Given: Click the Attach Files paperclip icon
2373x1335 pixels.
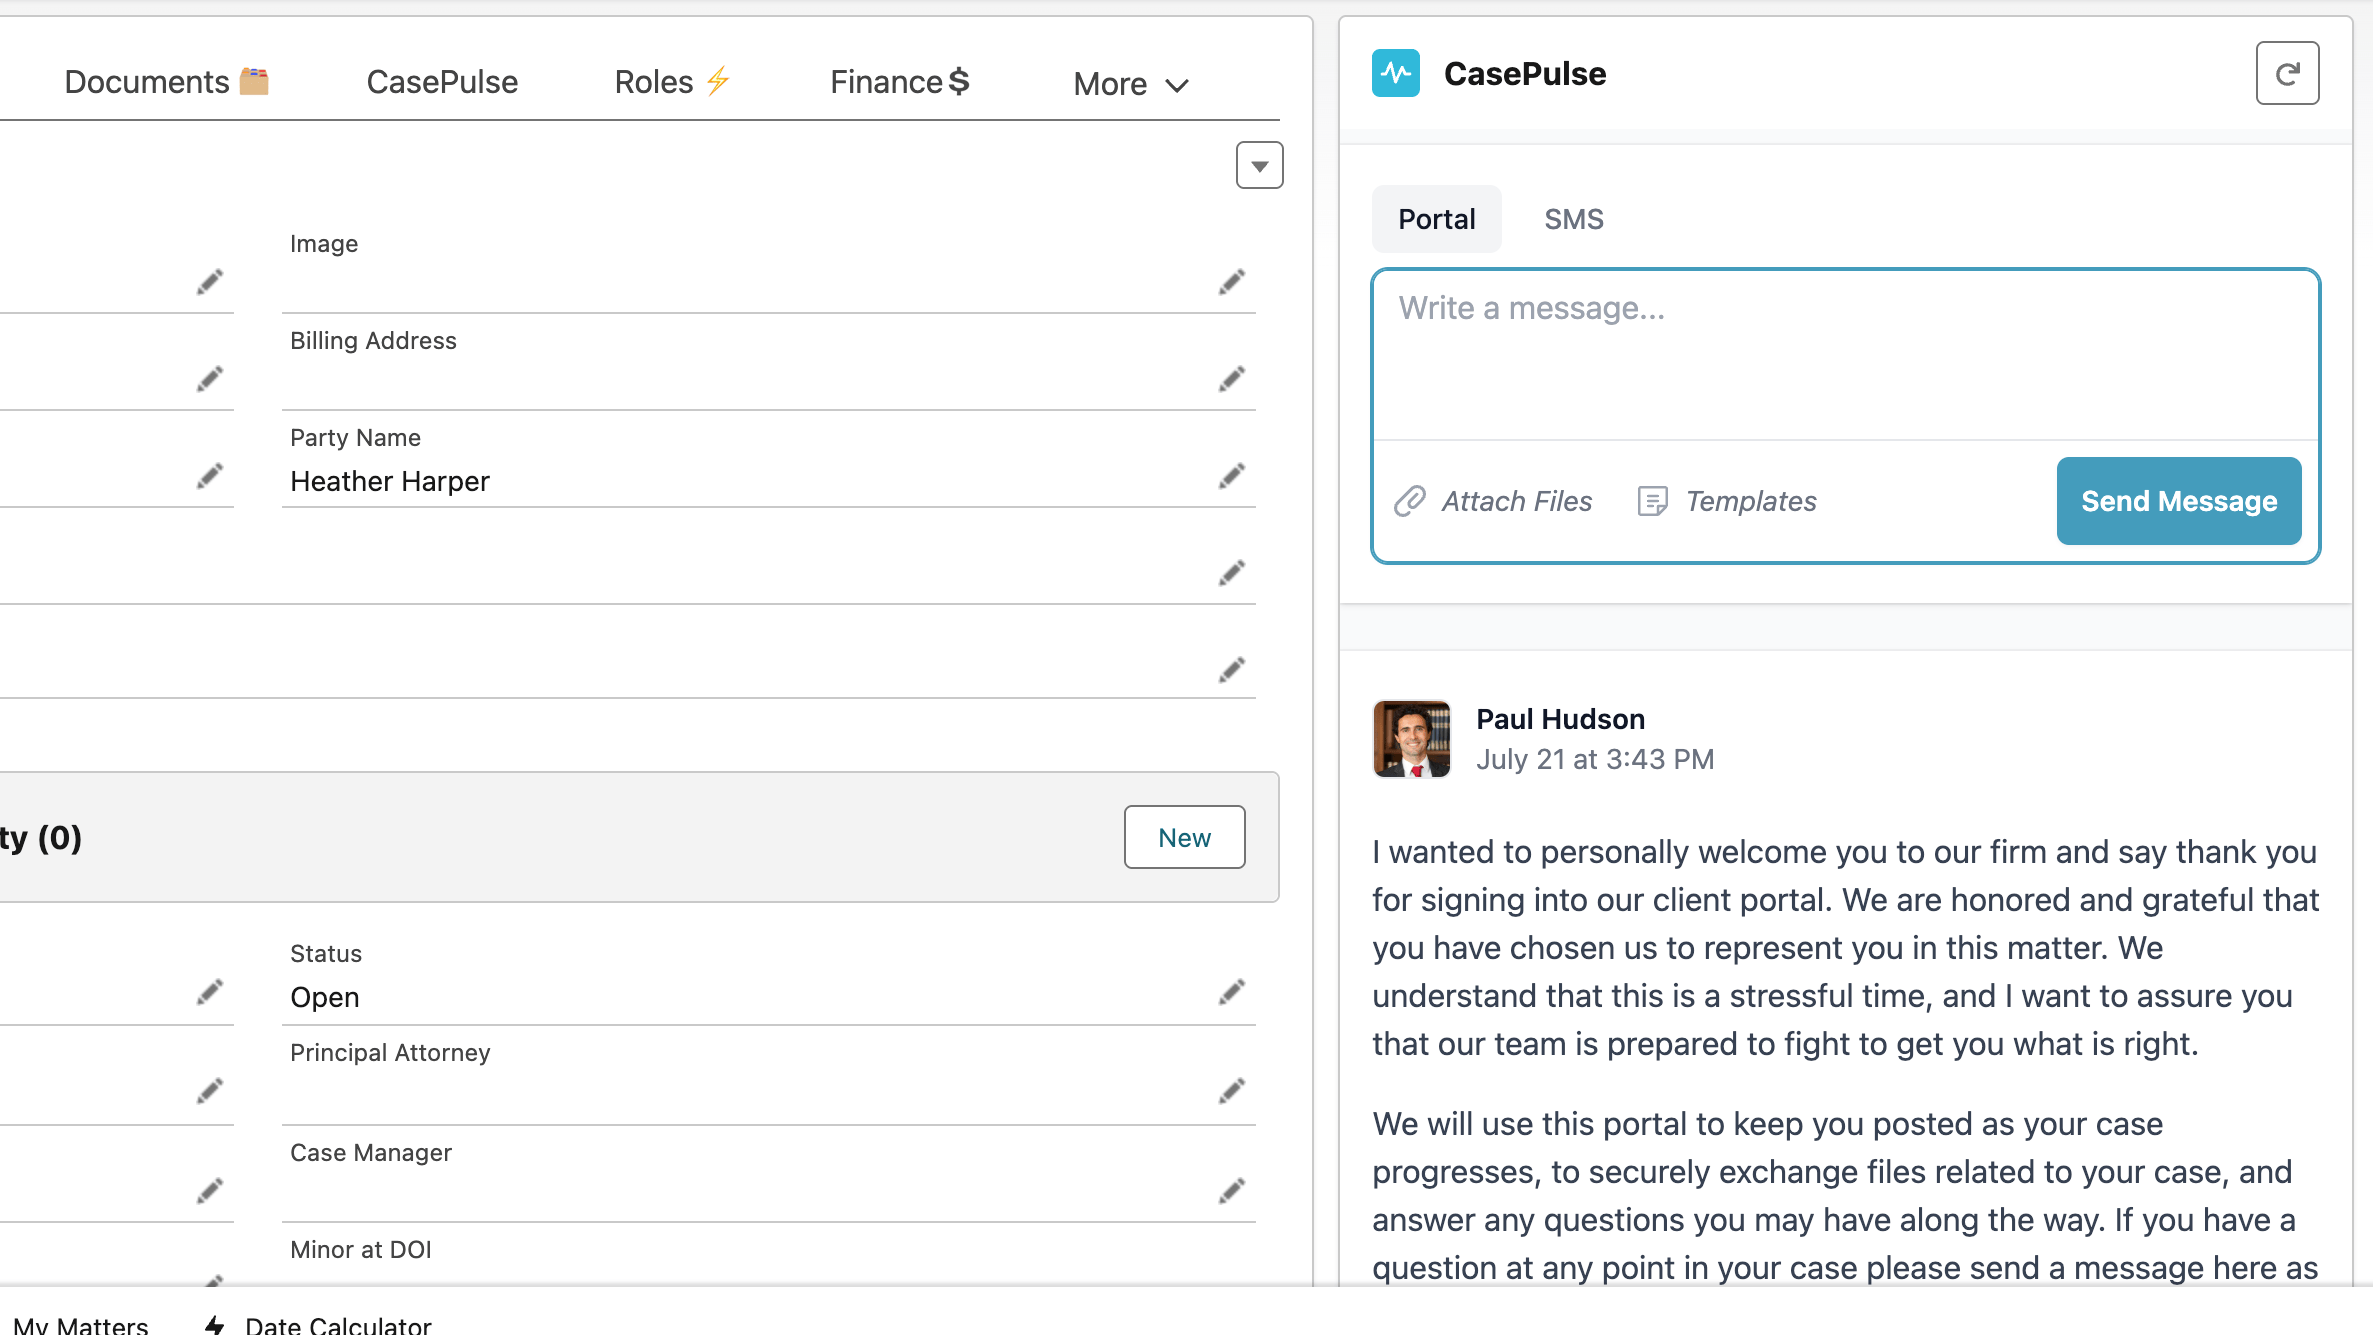Looking at the screenshot, I should [1412, 501].
